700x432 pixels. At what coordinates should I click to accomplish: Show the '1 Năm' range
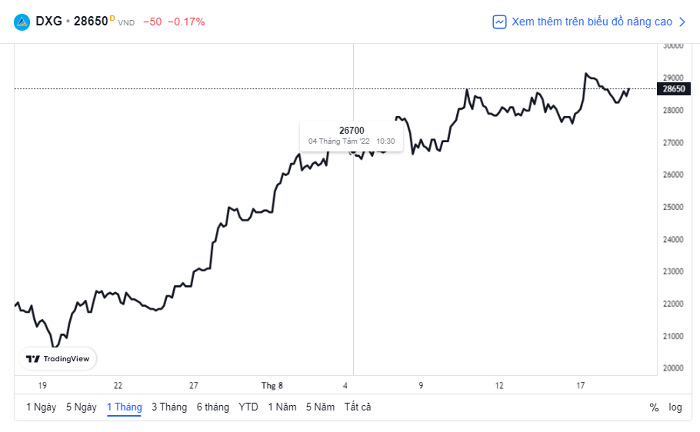282,407
